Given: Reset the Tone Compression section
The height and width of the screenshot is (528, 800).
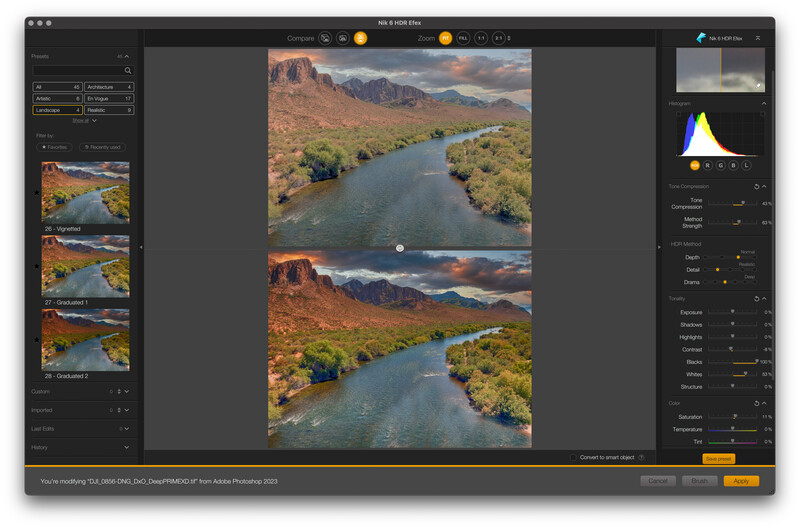Looking at the screenshot, I should point(756,187).
